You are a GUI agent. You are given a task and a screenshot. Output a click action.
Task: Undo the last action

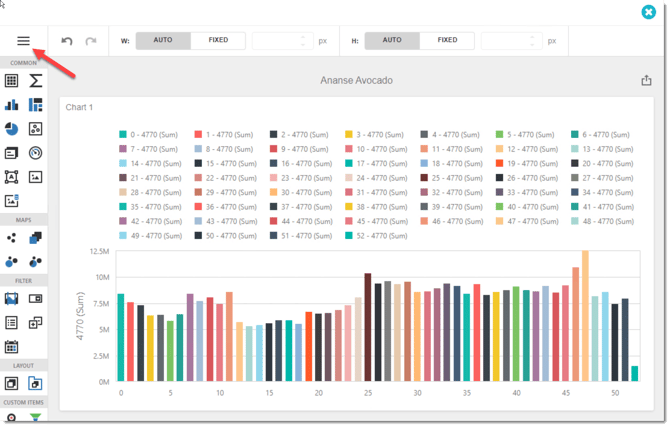point(67,41)
